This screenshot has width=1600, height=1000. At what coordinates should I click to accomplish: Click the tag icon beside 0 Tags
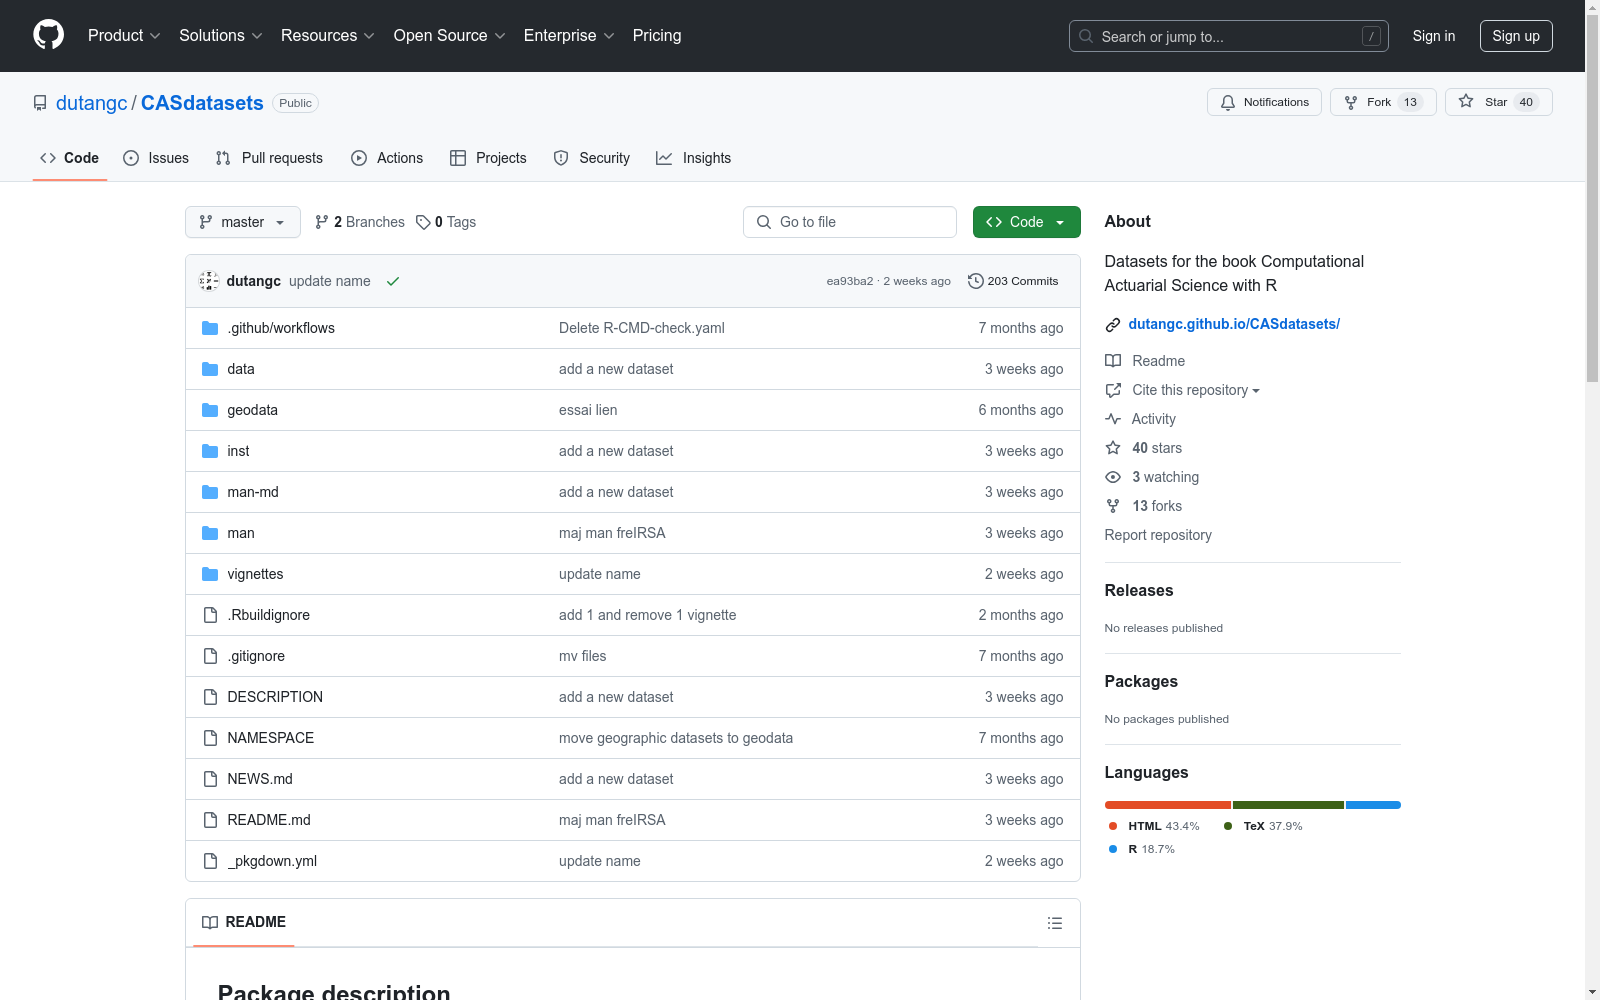click(x=423, y=222)
